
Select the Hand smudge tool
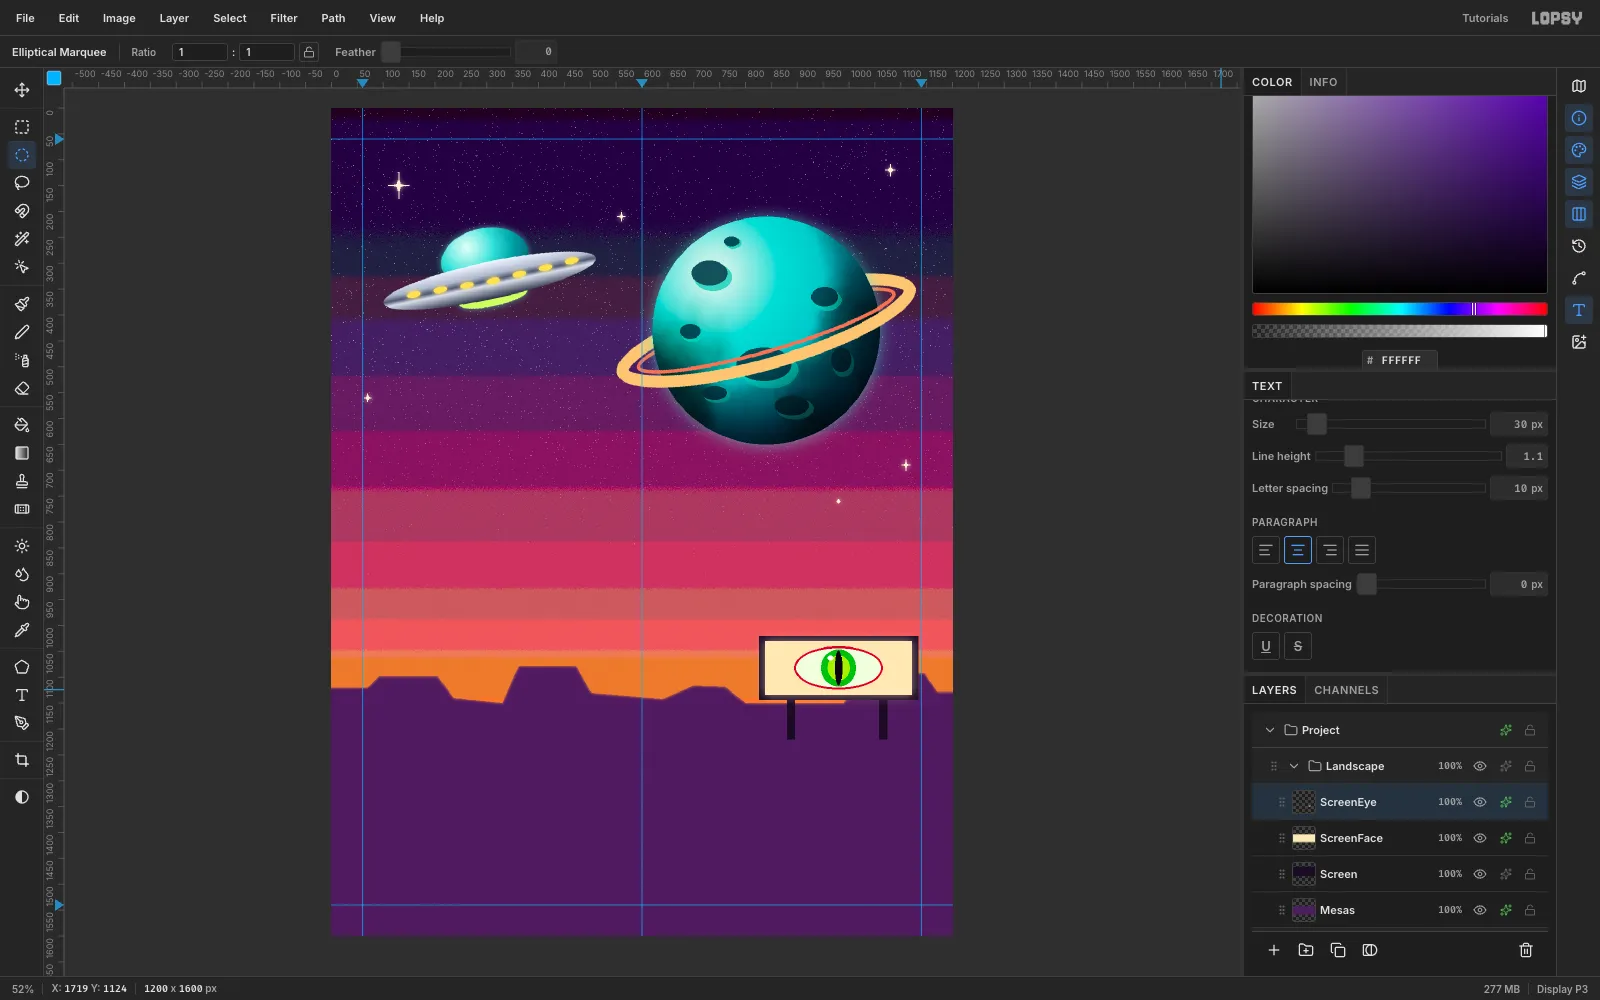pos(22,602)
